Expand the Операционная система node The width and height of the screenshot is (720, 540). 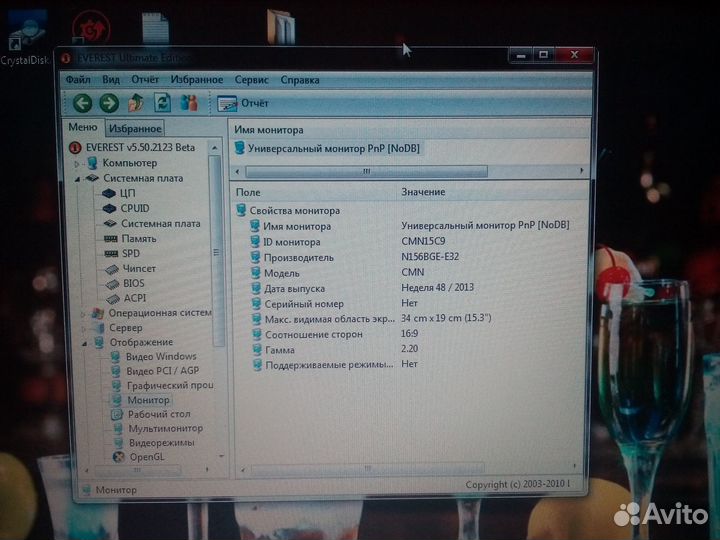[83, 314]
